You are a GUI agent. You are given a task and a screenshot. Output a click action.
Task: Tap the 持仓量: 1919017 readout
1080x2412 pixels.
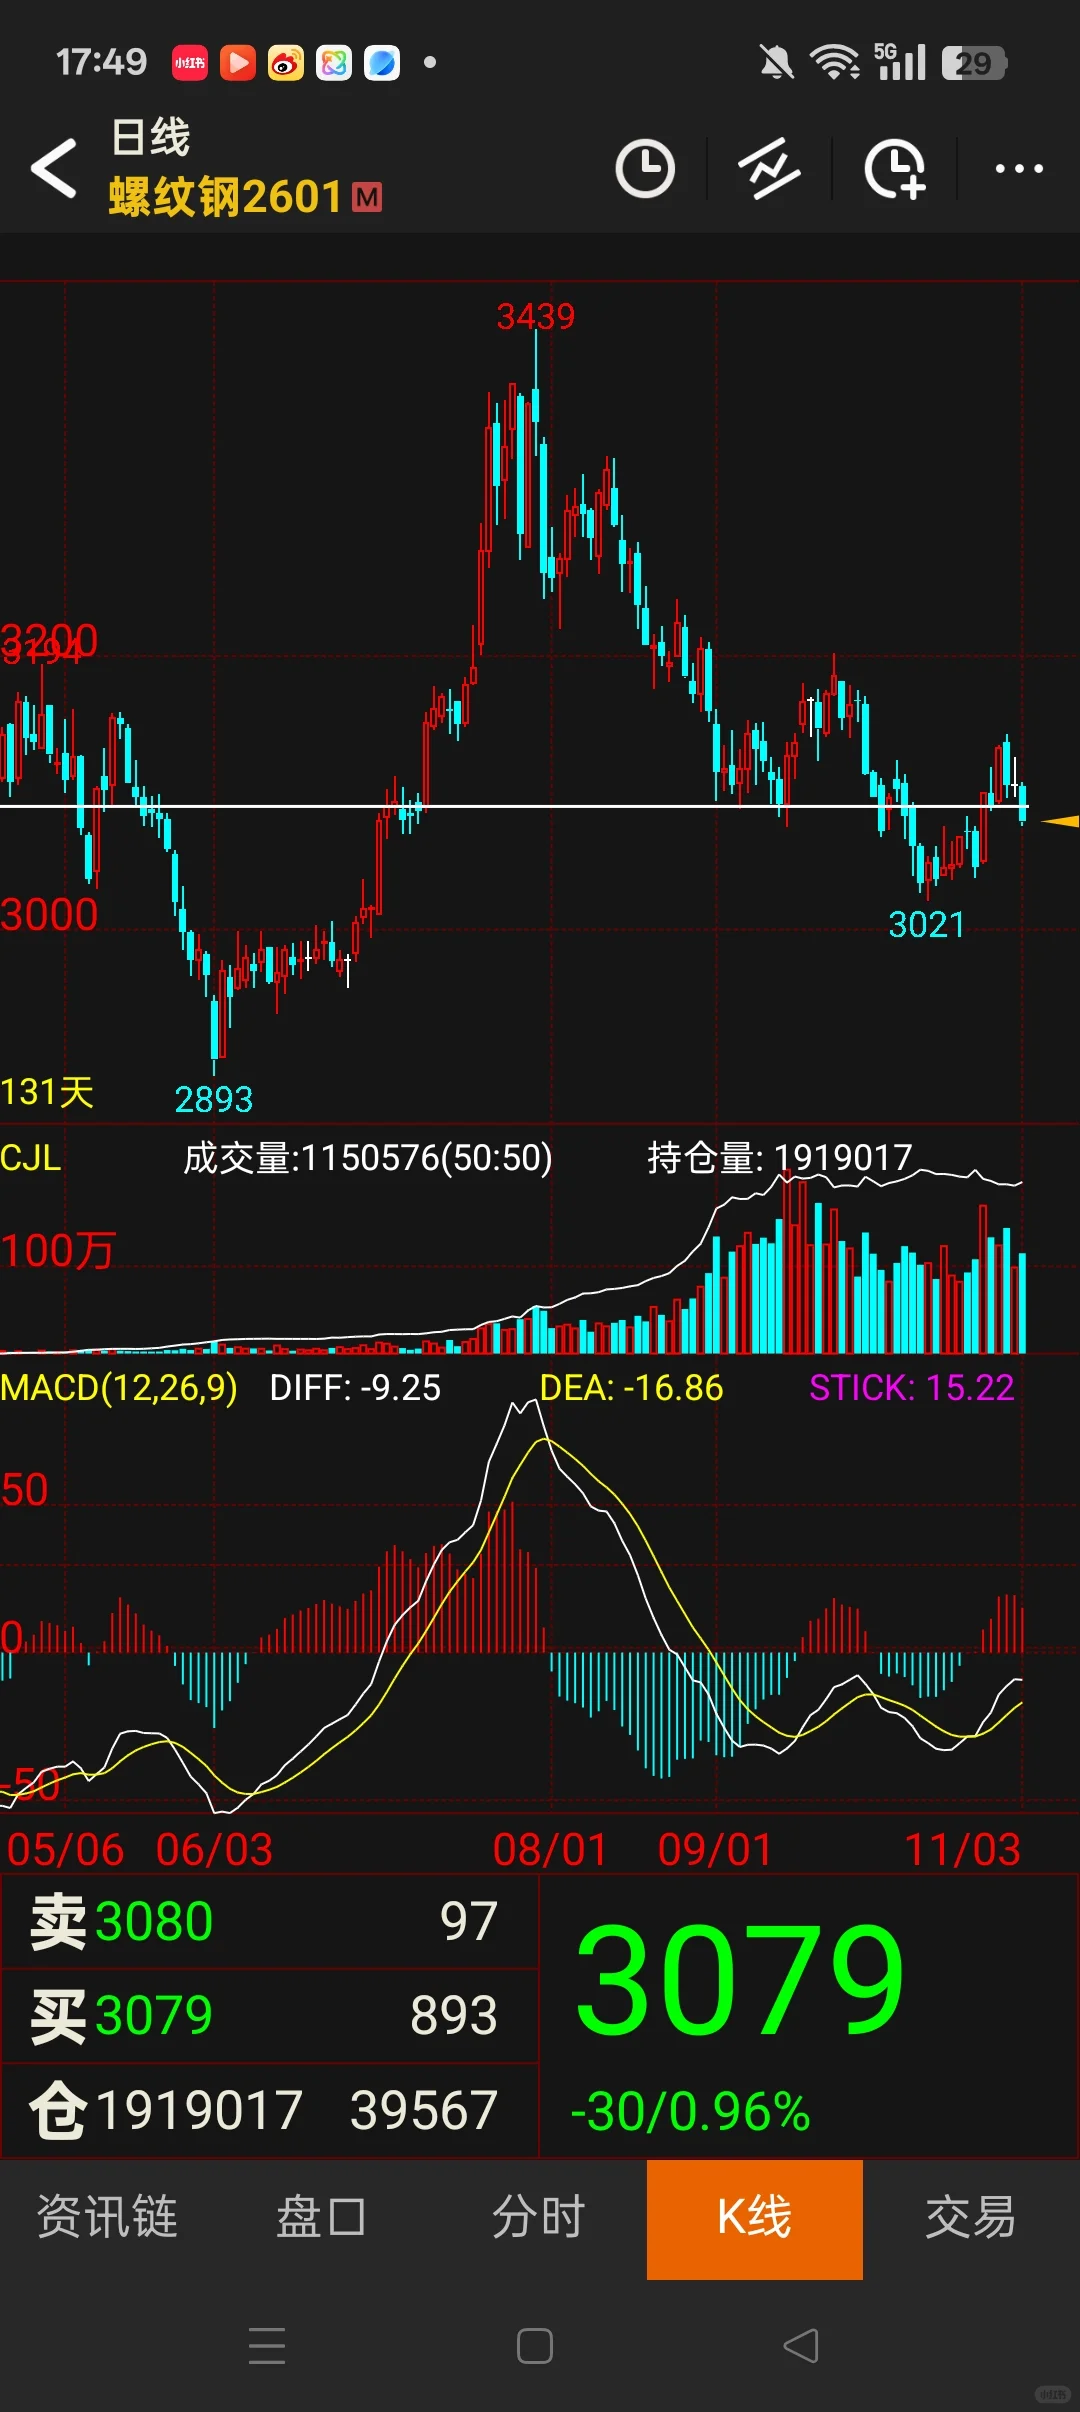point(780,1158)
